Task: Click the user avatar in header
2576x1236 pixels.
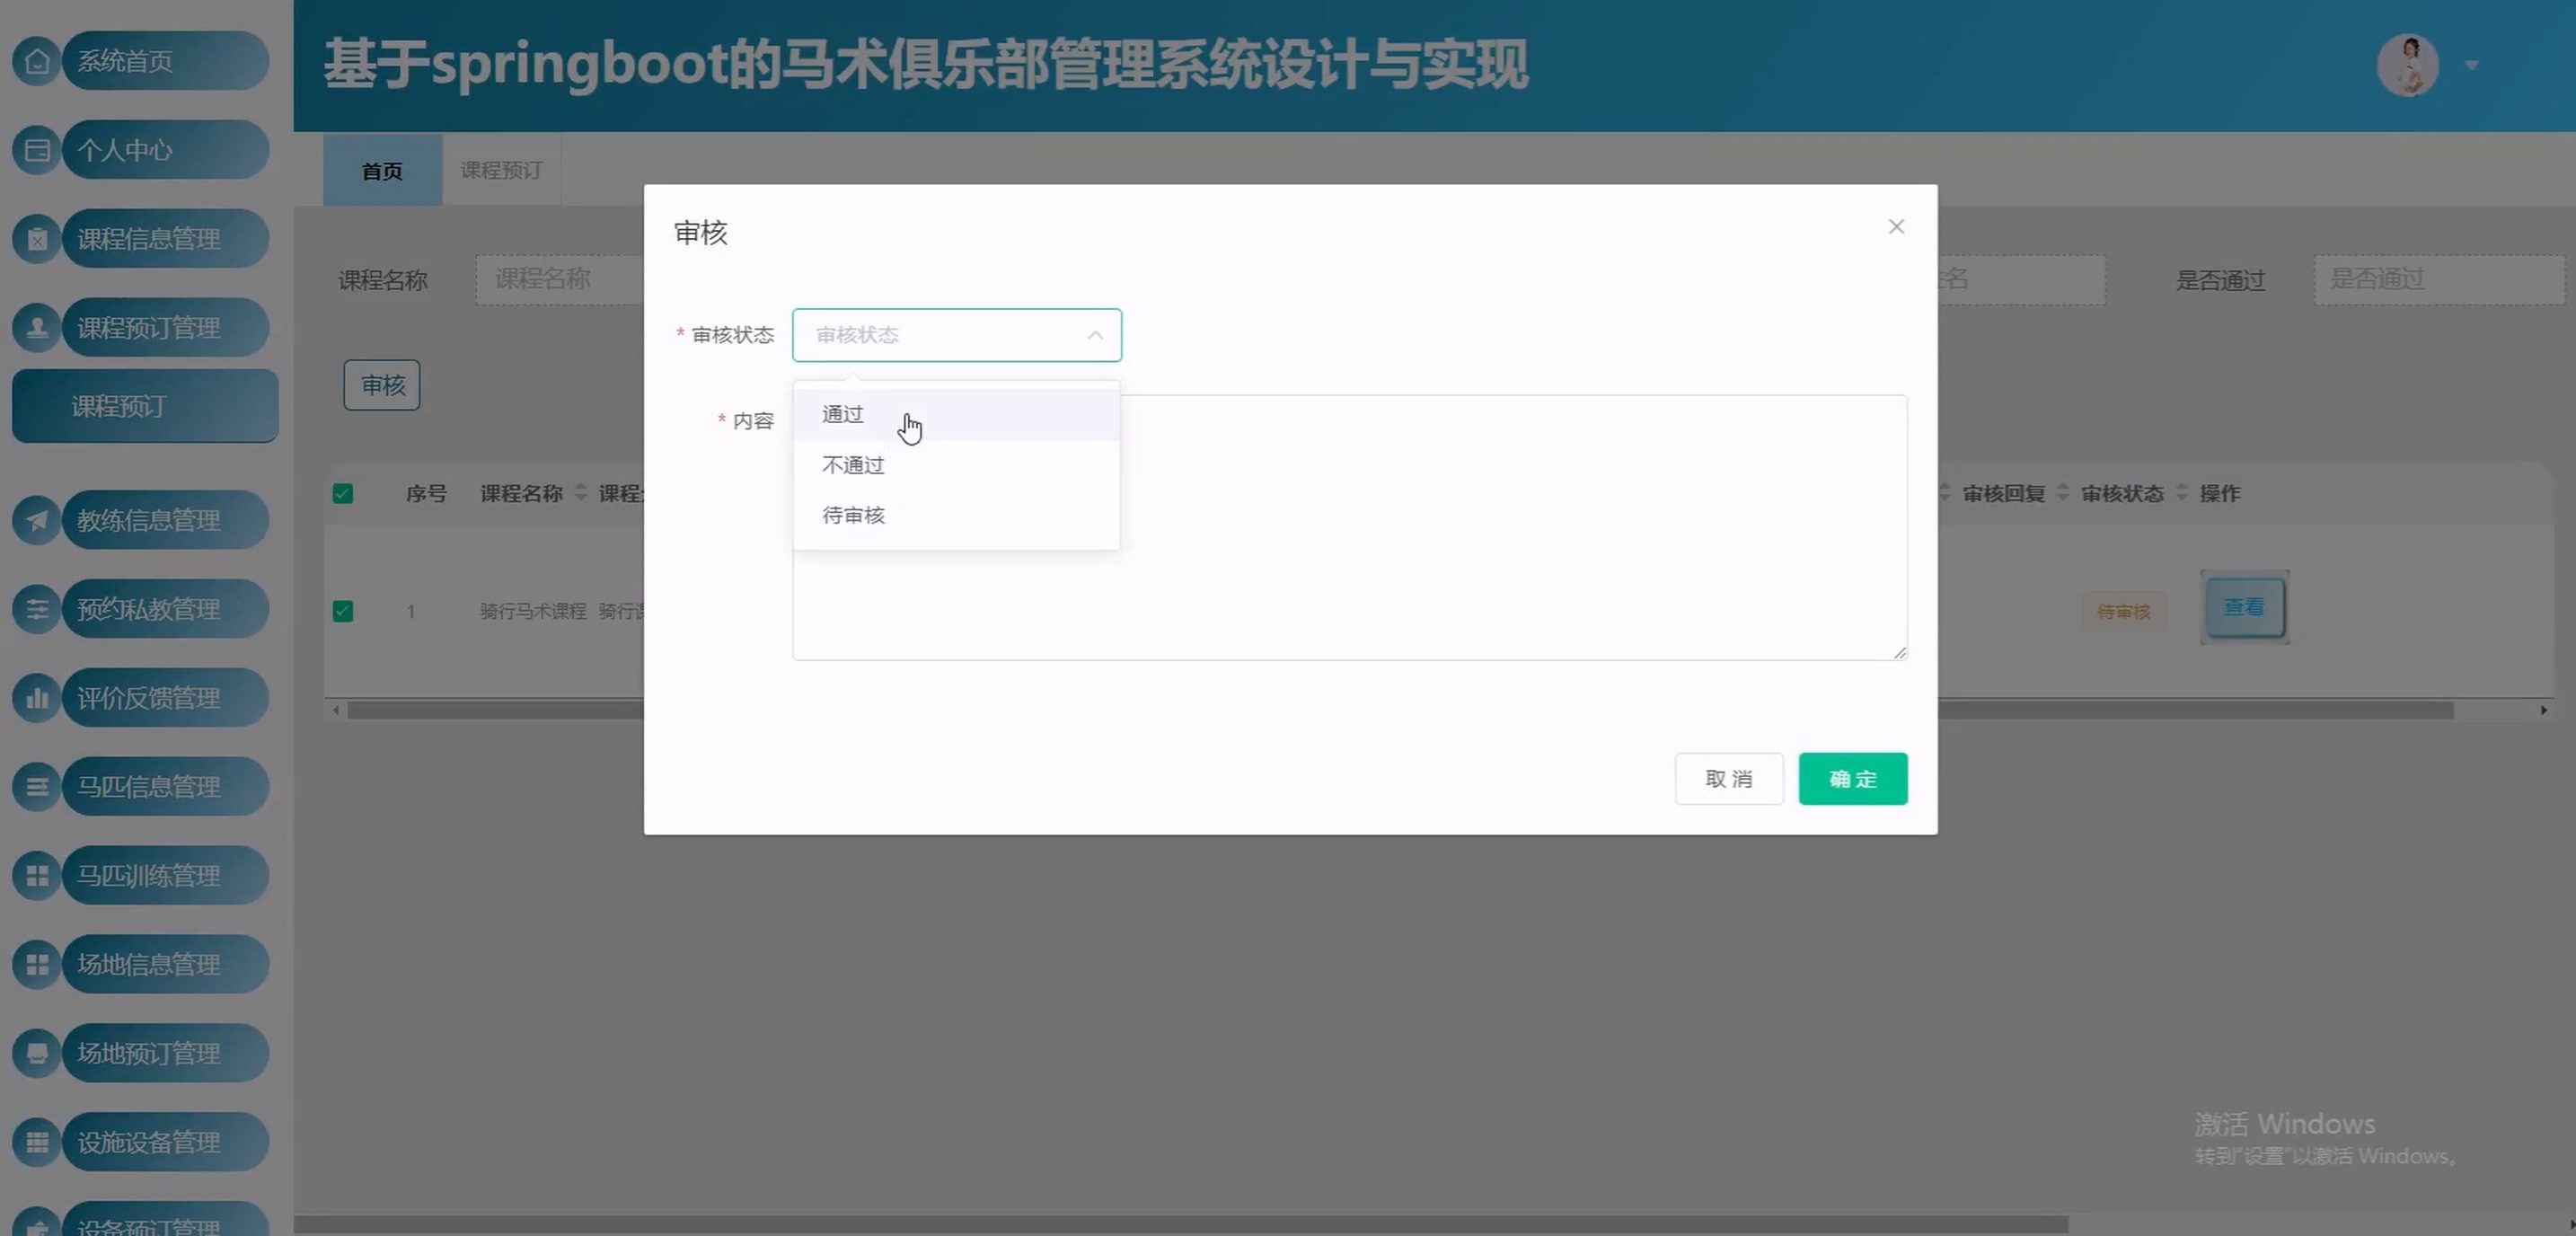Action: [x=2407, y=66]
